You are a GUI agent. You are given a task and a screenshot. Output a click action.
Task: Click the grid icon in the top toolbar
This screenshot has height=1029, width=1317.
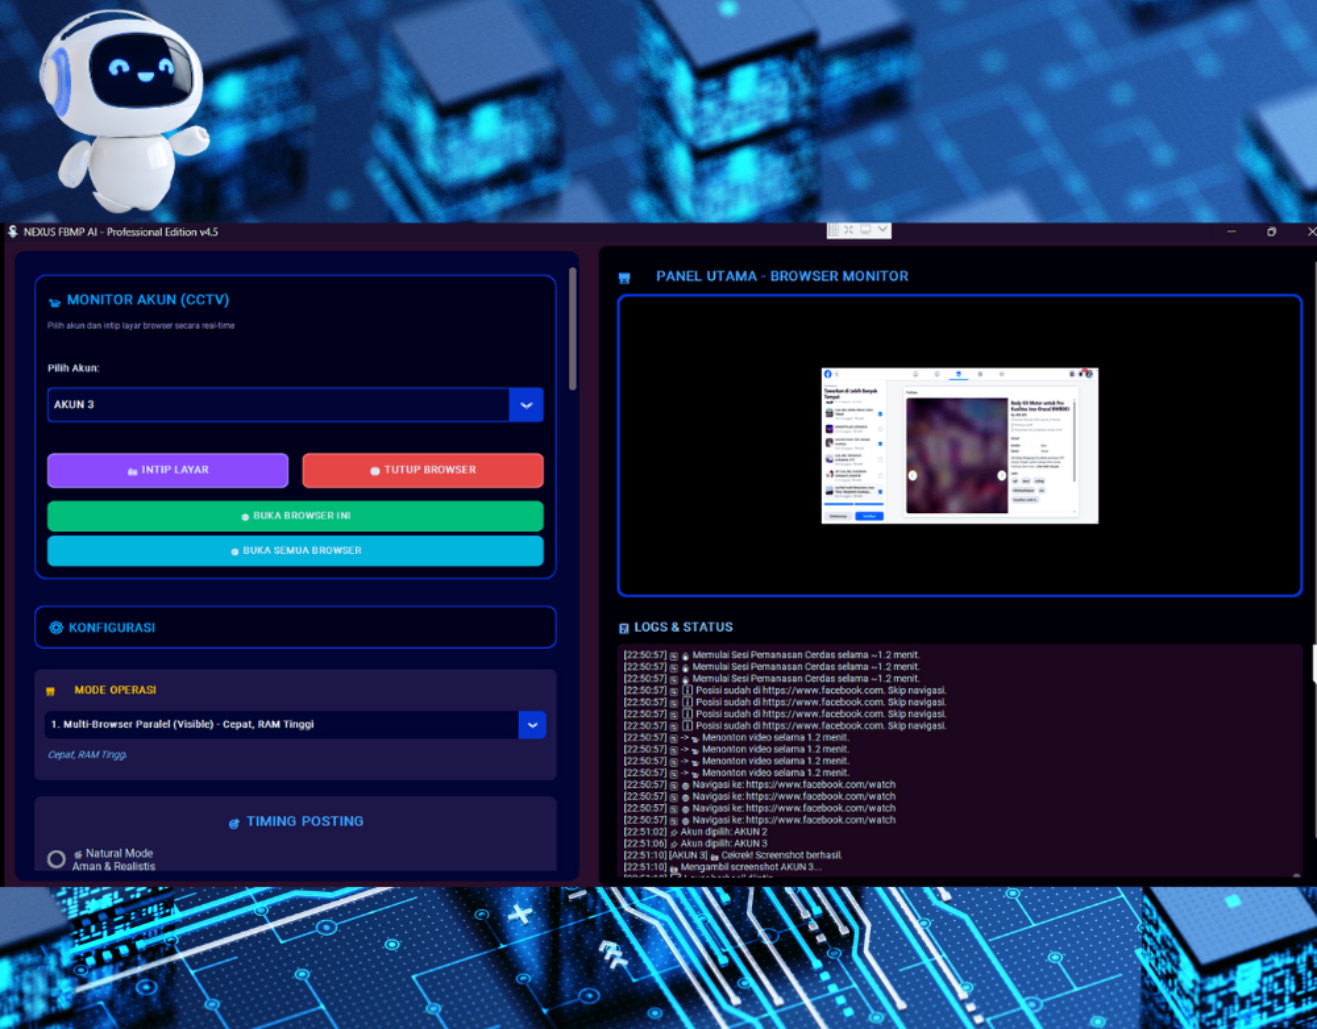(832, 230)
